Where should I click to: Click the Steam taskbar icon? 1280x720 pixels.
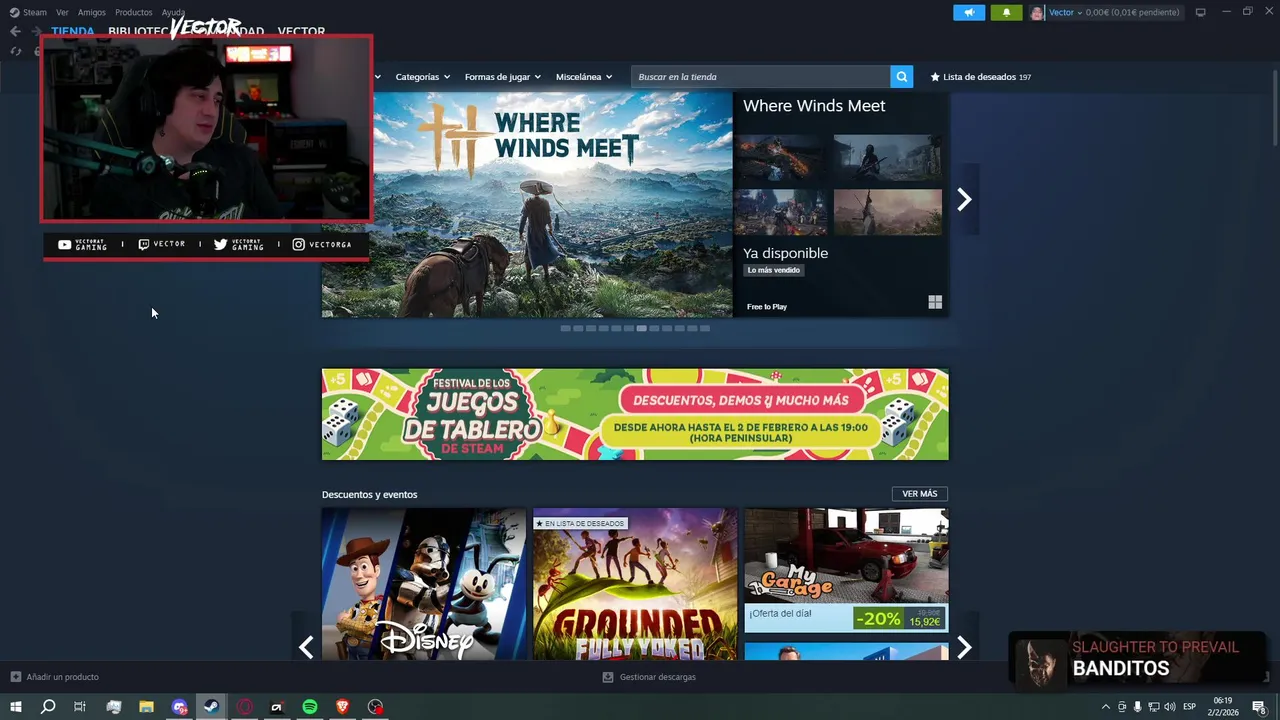pos(211,707)
